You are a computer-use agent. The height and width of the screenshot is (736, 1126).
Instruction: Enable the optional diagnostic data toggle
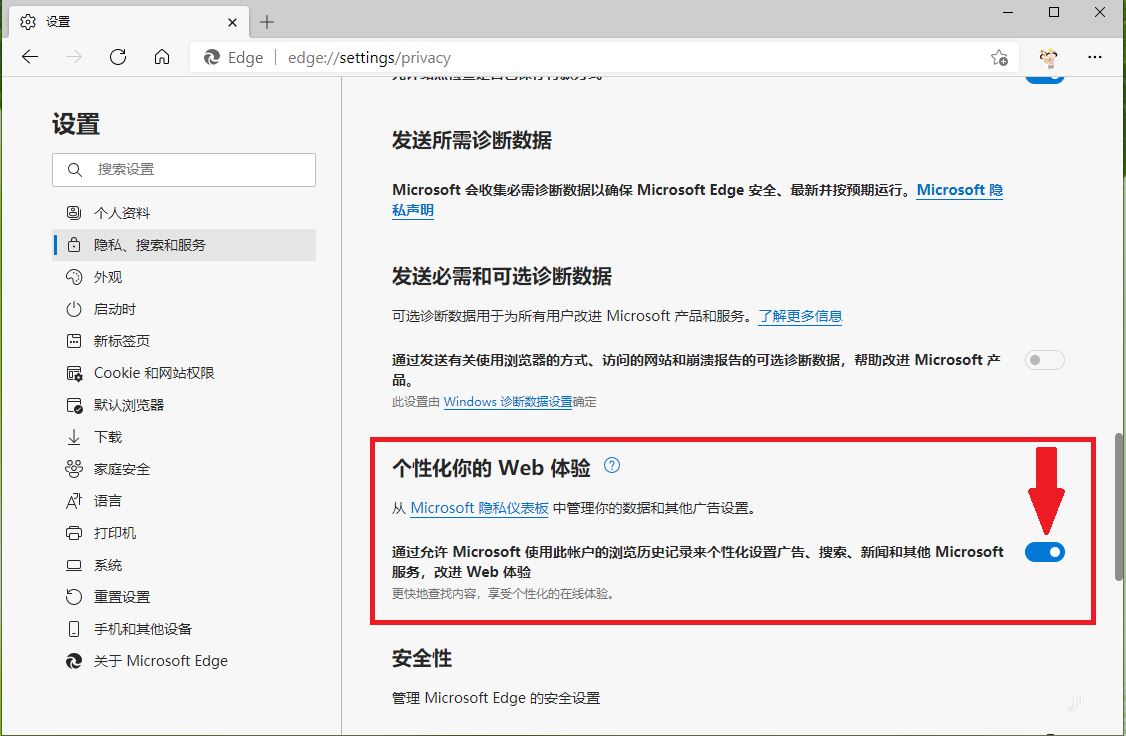point(1044,360)
